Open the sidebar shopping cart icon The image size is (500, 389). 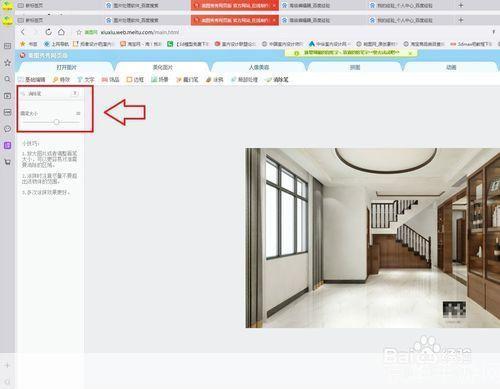pos(7,162)
